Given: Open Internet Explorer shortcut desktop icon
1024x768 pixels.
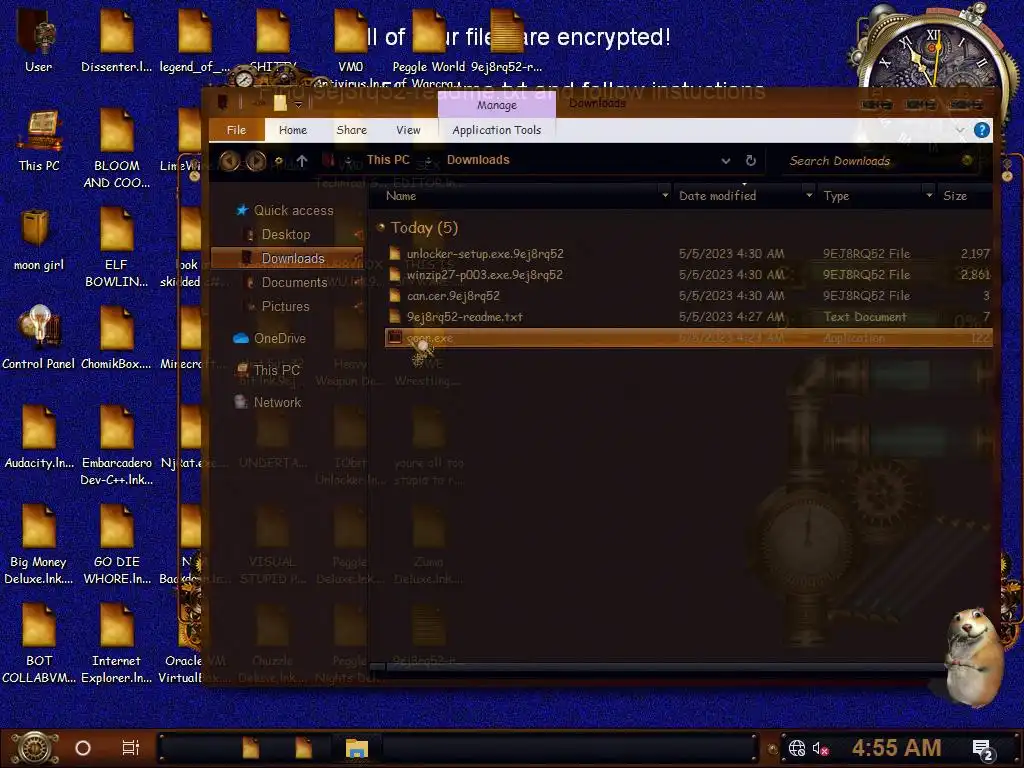Looking at the screenshot, I should [x=116, y=644].
